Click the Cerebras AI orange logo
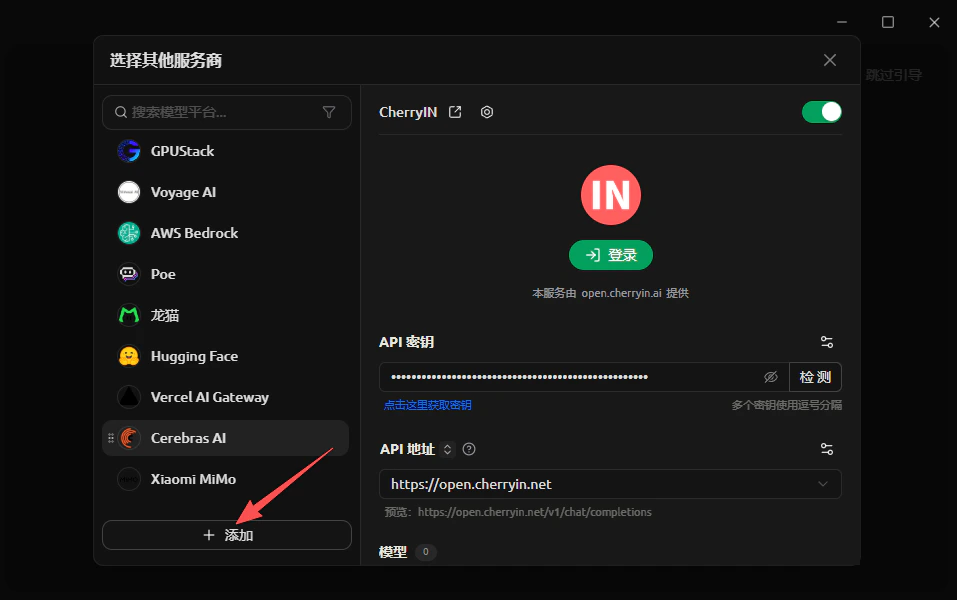 click(129, 438)
